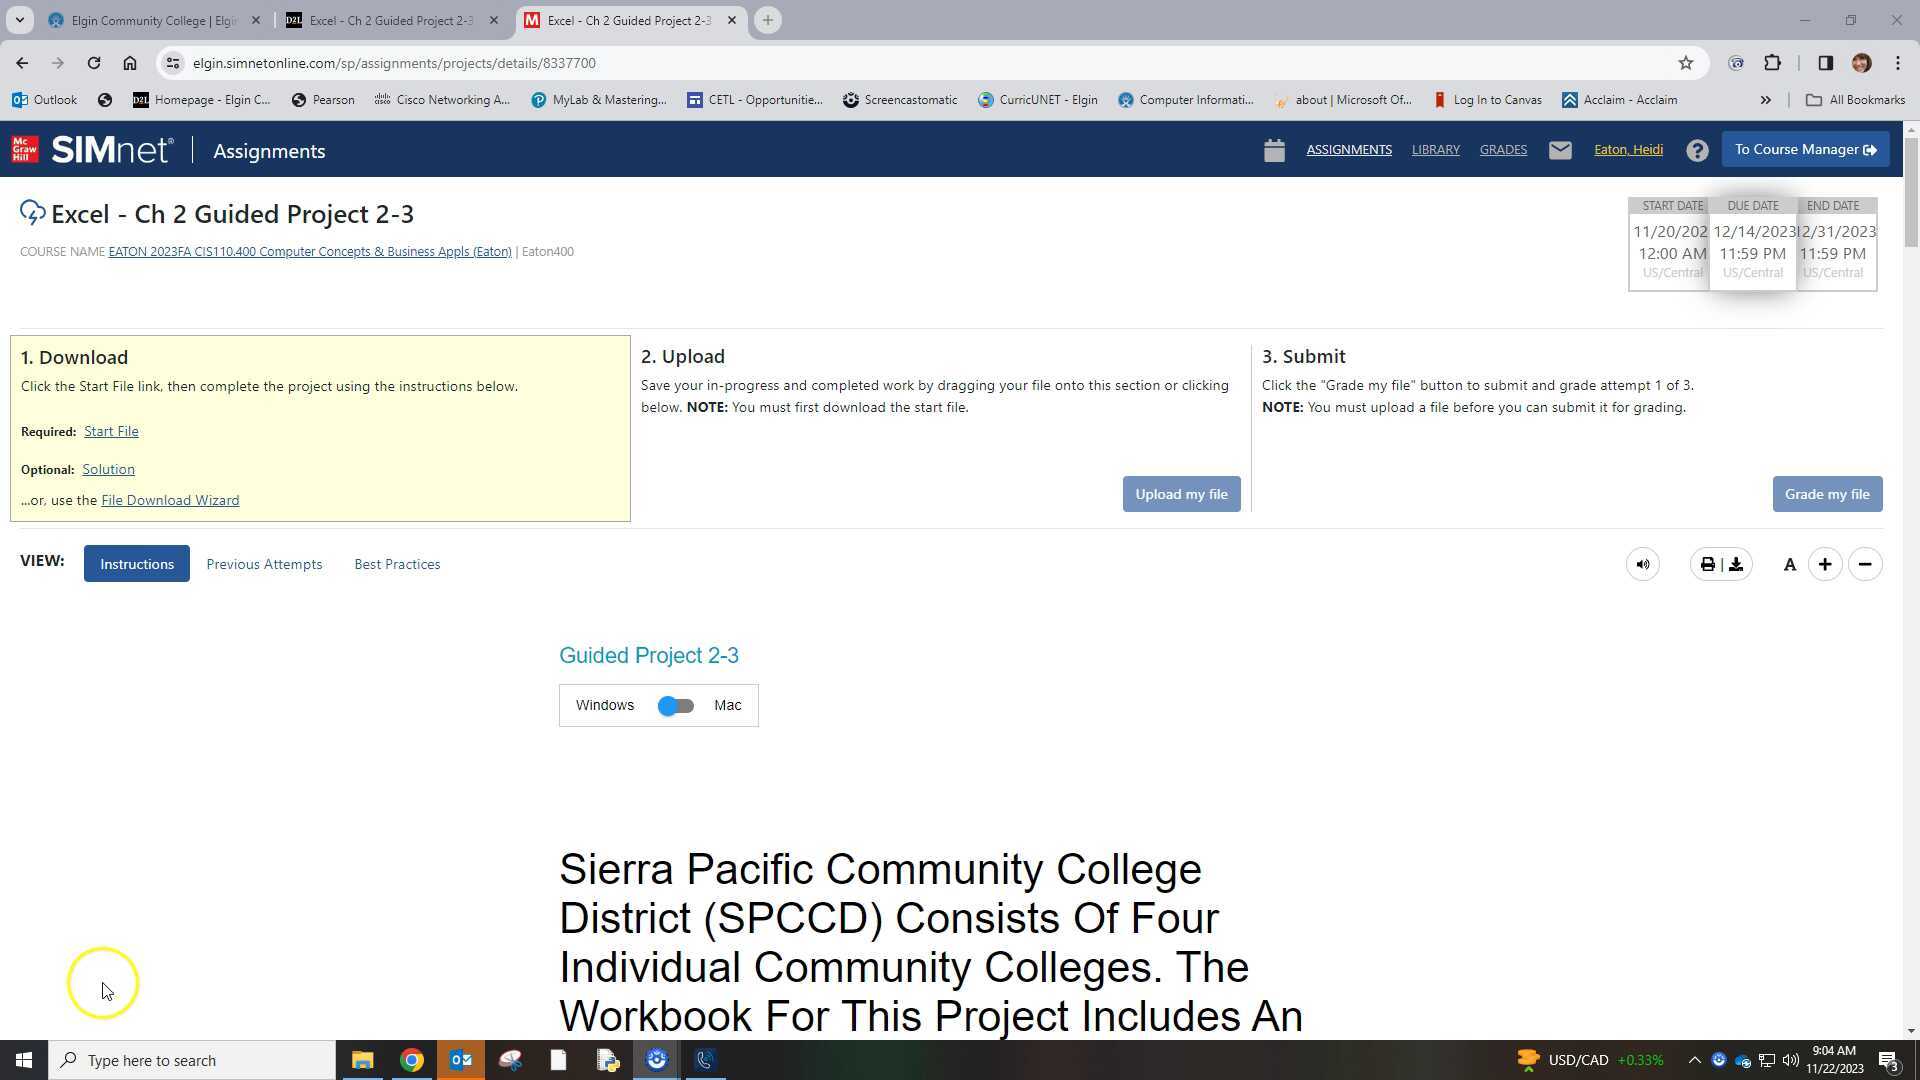Show more bookmarks via chevron

[1765, 100]
